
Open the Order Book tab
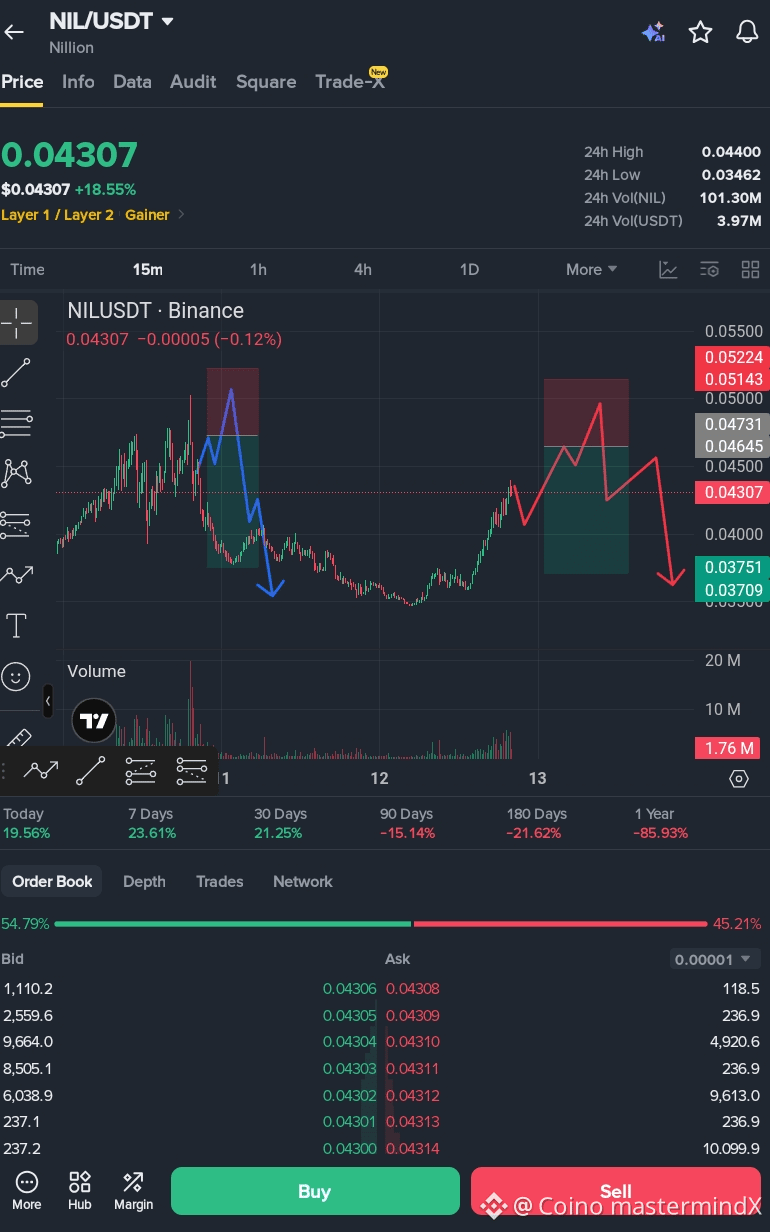[52, 881]
